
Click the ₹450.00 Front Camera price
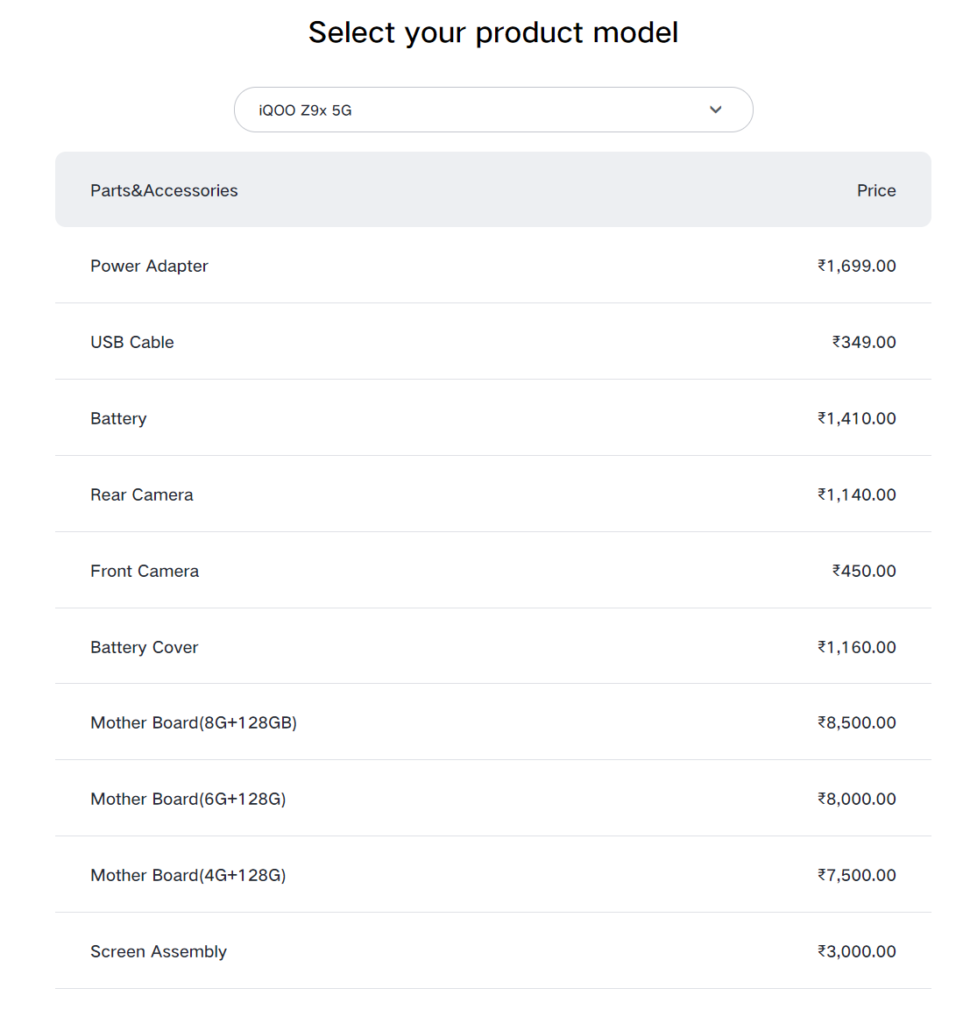864,571
